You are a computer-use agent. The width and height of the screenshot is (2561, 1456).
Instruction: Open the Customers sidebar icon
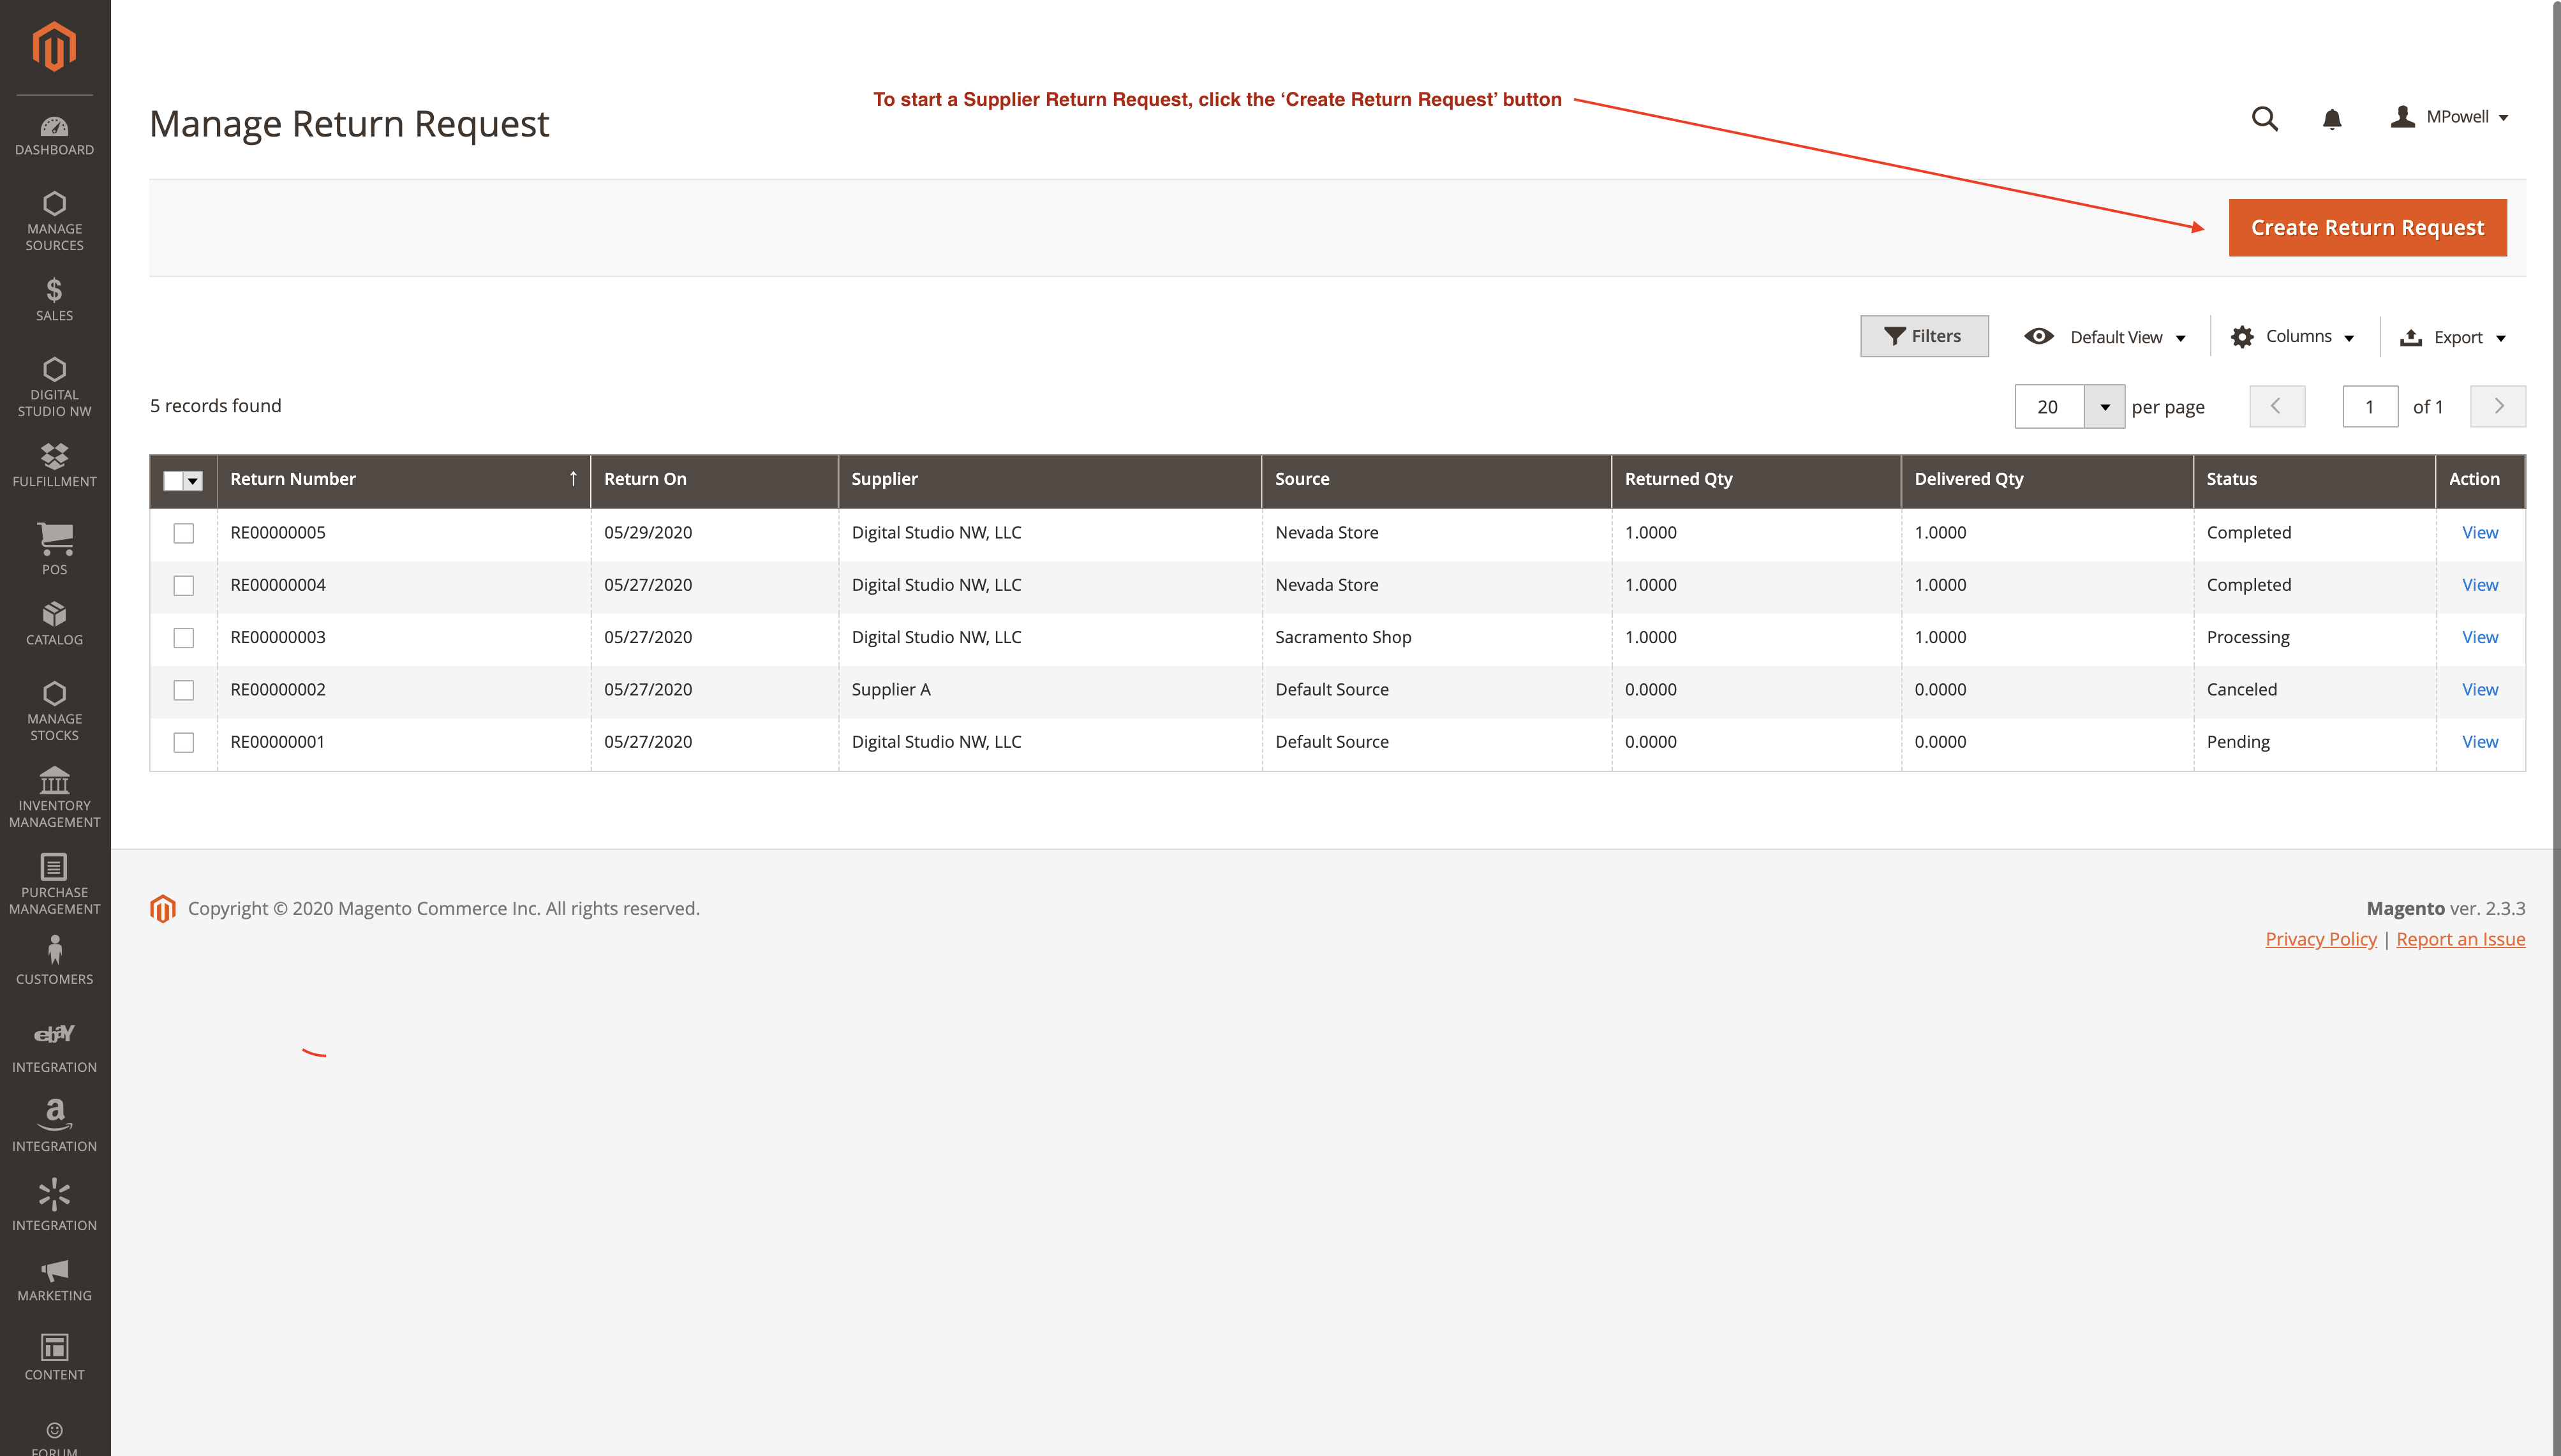tap(54, 960)
